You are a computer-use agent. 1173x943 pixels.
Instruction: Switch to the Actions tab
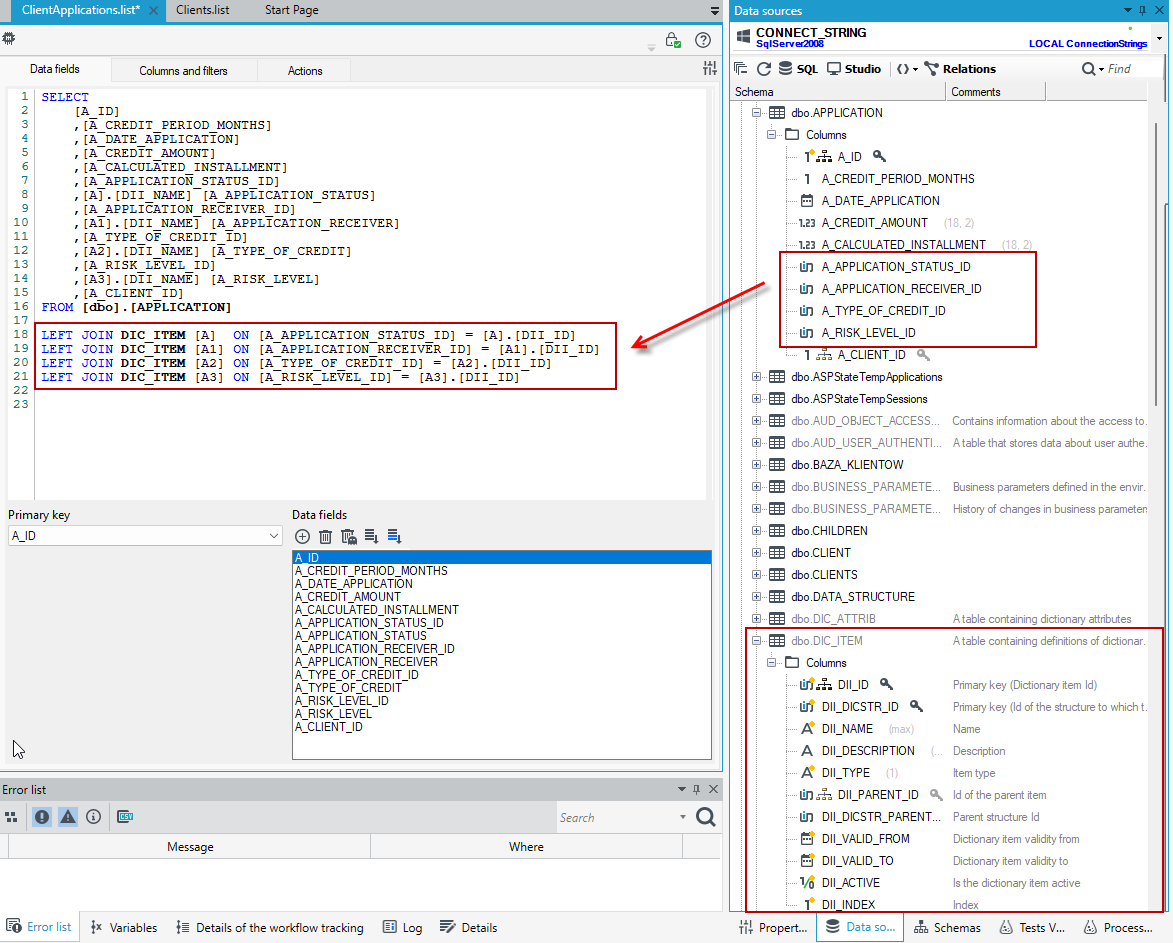pos(305,71)
